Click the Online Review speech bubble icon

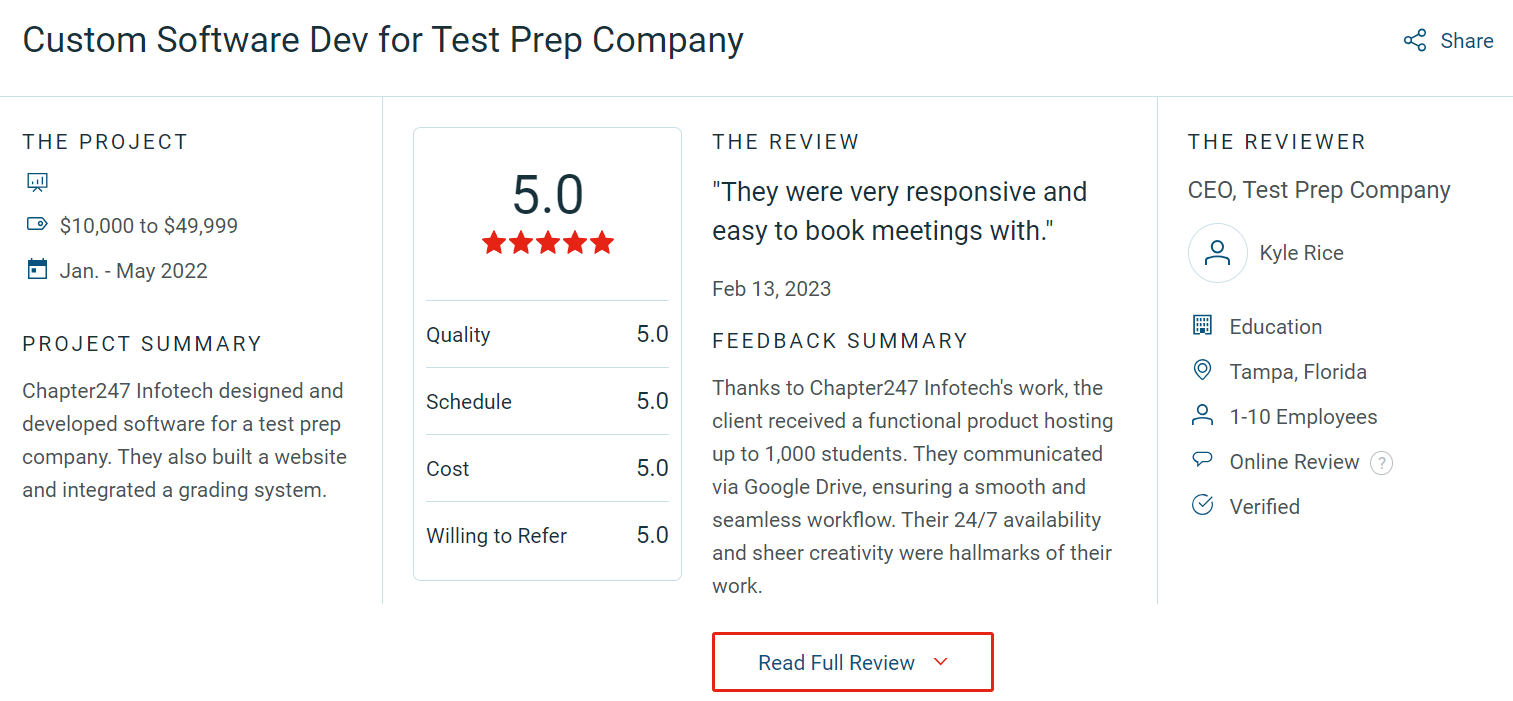pyautogui.click(x=1202, y=460)
